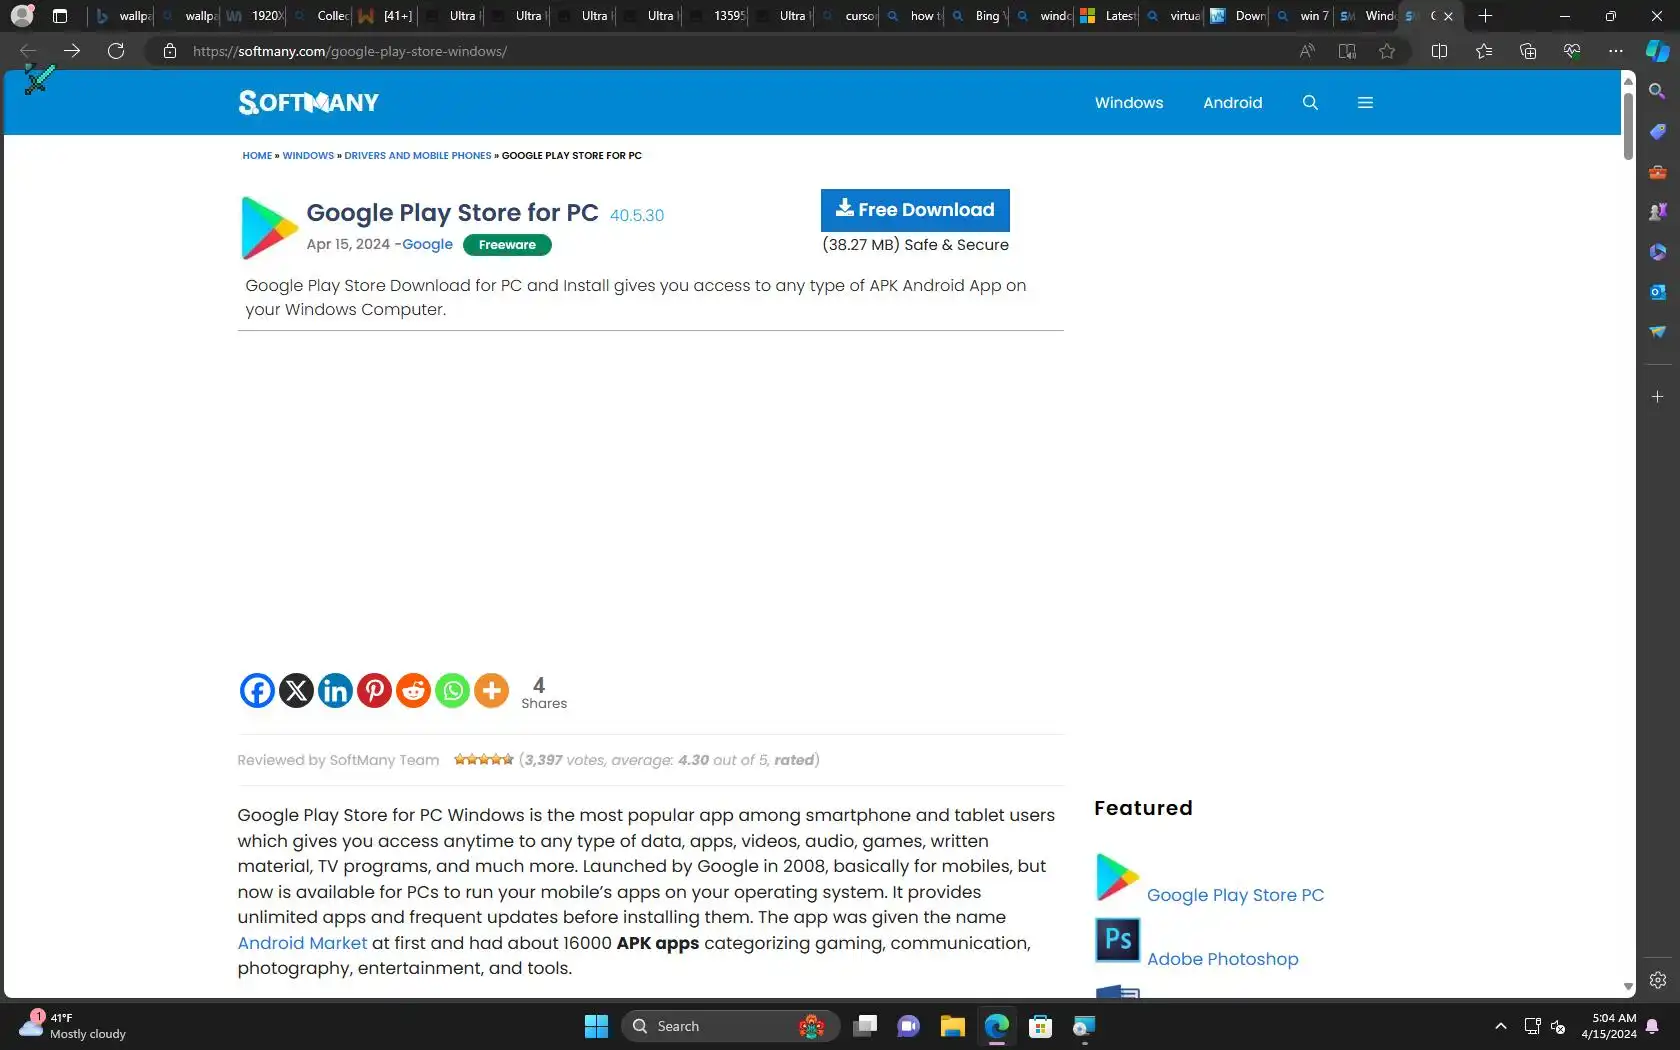Open Drop paper plane icon in sidebar
Screen dimensions: 1680x1050
pyautogui.click(x=1657, y=332)
